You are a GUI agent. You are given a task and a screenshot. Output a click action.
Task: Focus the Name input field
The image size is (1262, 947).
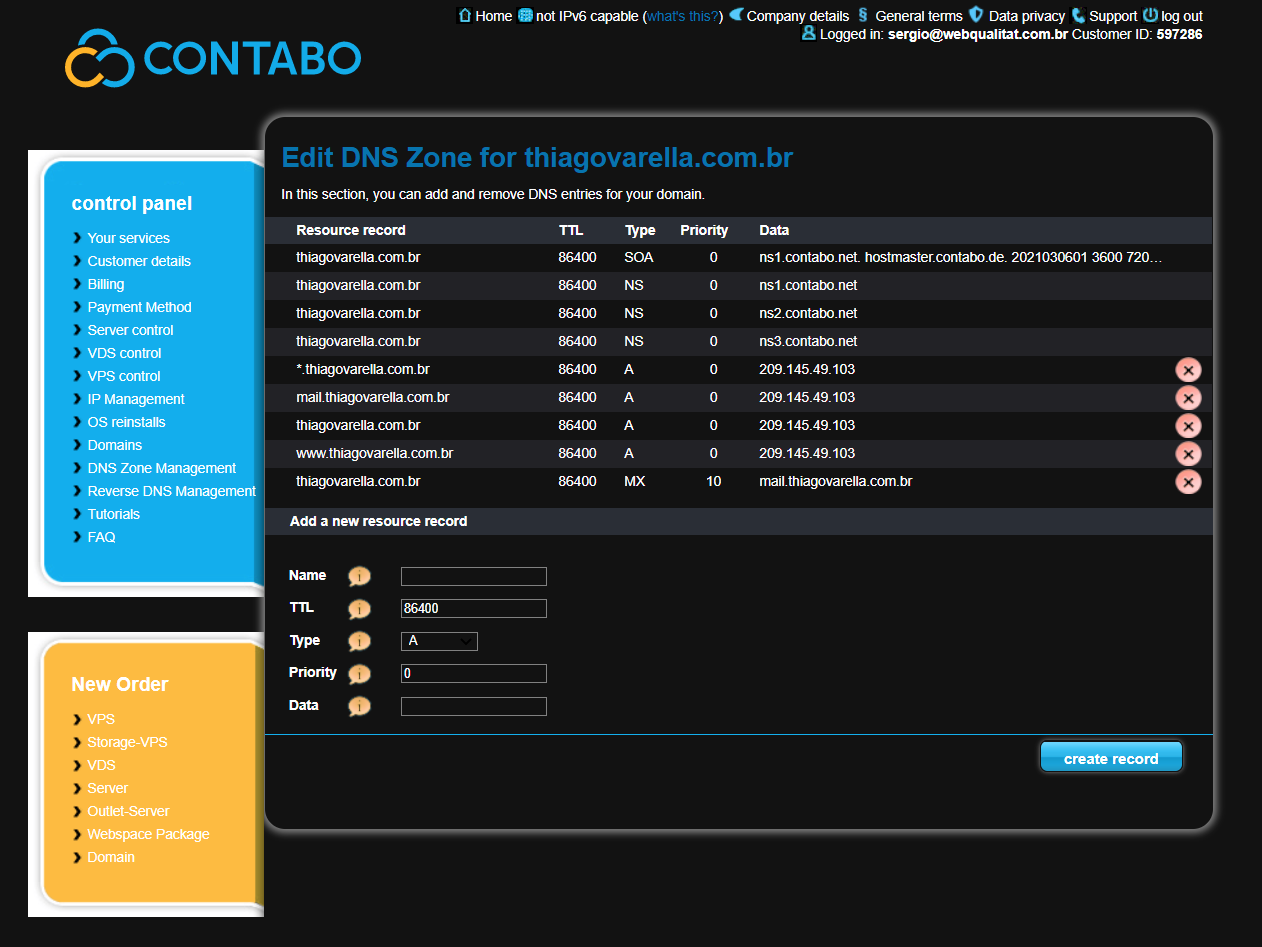(x=473, y=576)
